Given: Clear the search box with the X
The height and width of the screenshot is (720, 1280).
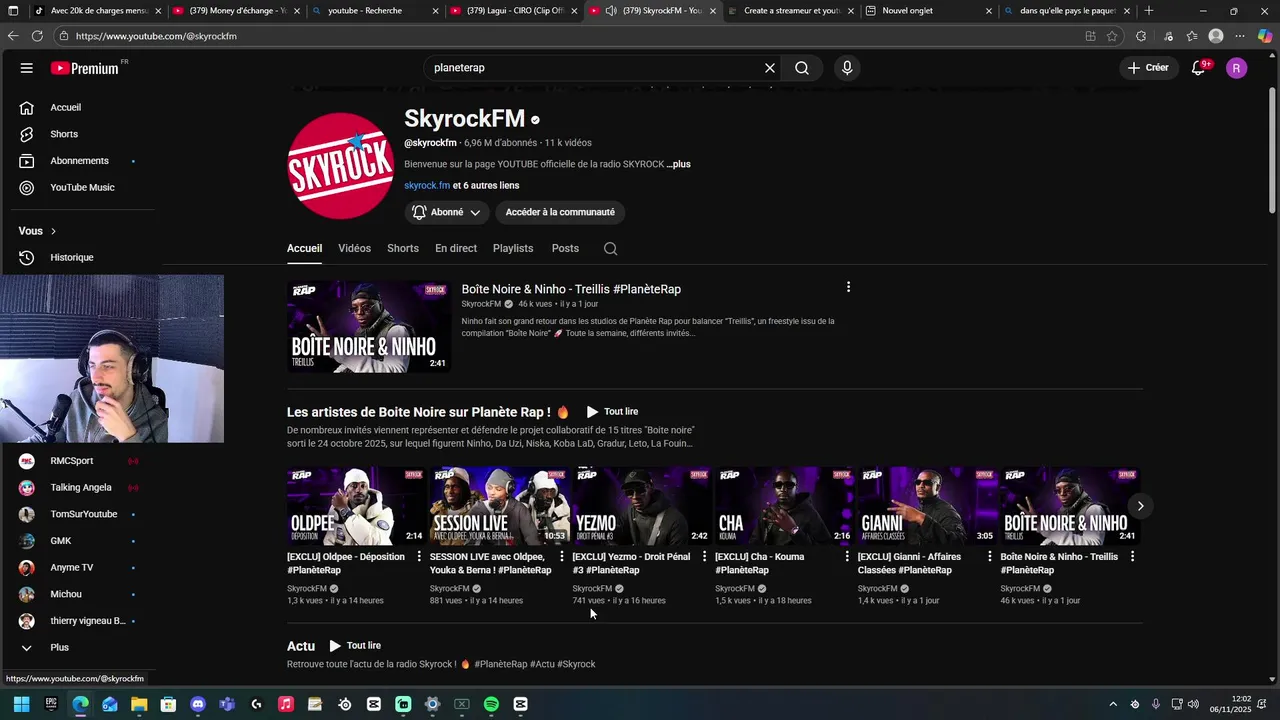Looking at the screenshot, I should coord(770,68).
